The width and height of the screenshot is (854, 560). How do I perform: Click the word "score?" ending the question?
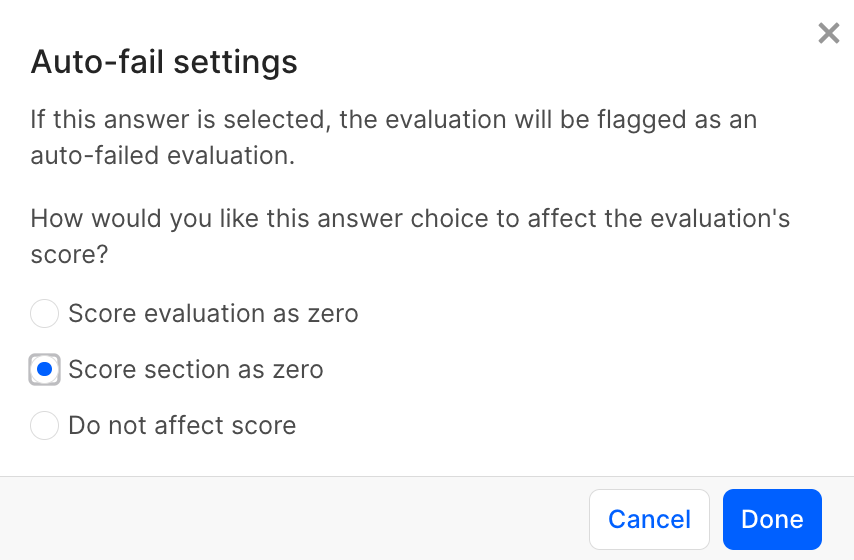point(70,255)
